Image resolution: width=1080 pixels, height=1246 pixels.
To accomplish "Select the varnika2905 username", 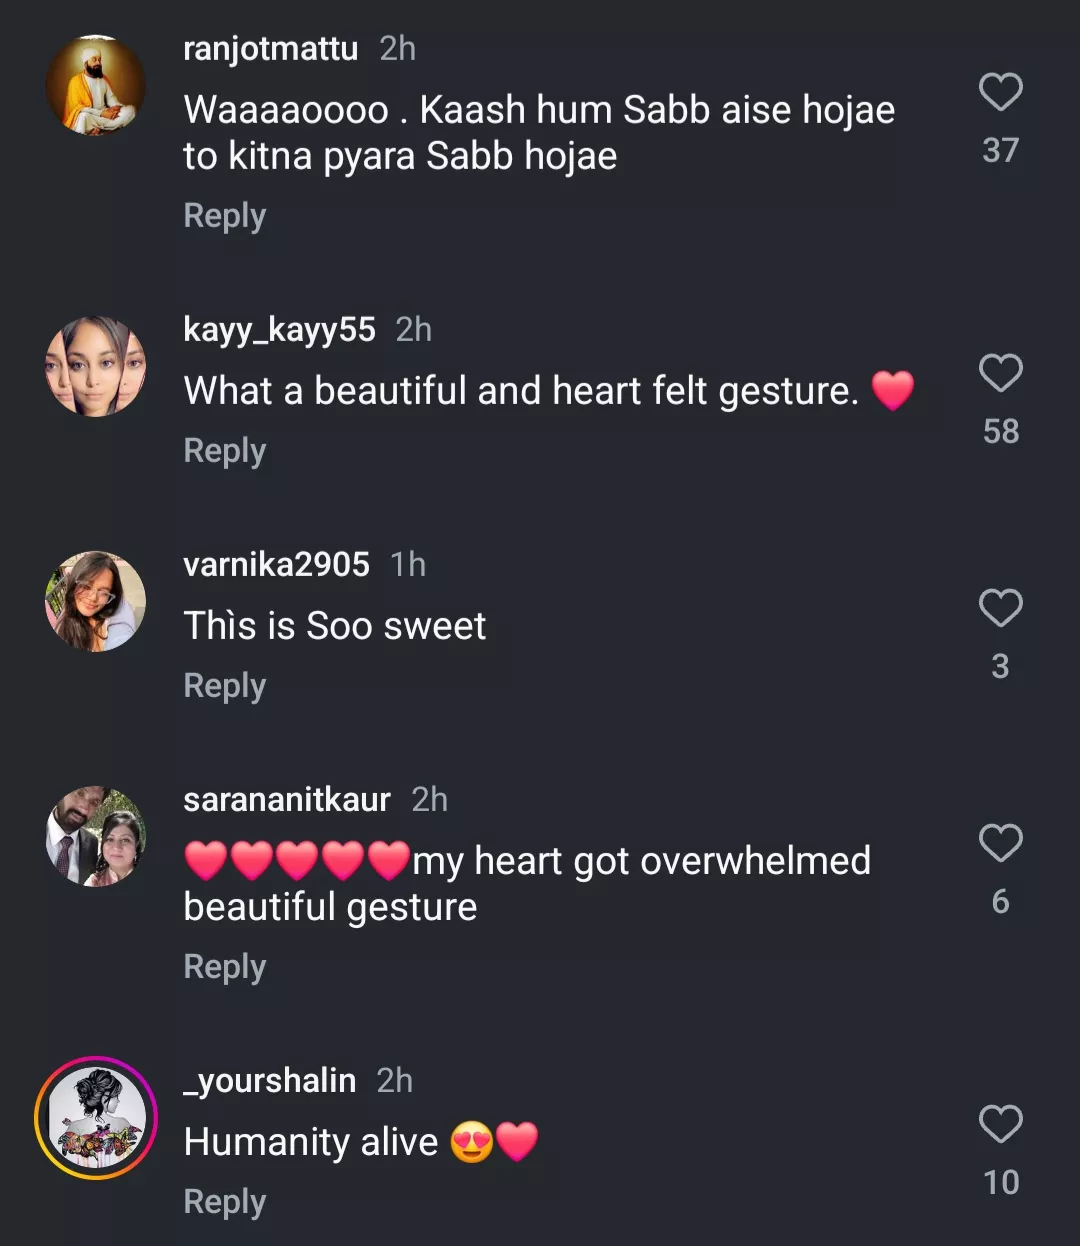I will 276,564.
